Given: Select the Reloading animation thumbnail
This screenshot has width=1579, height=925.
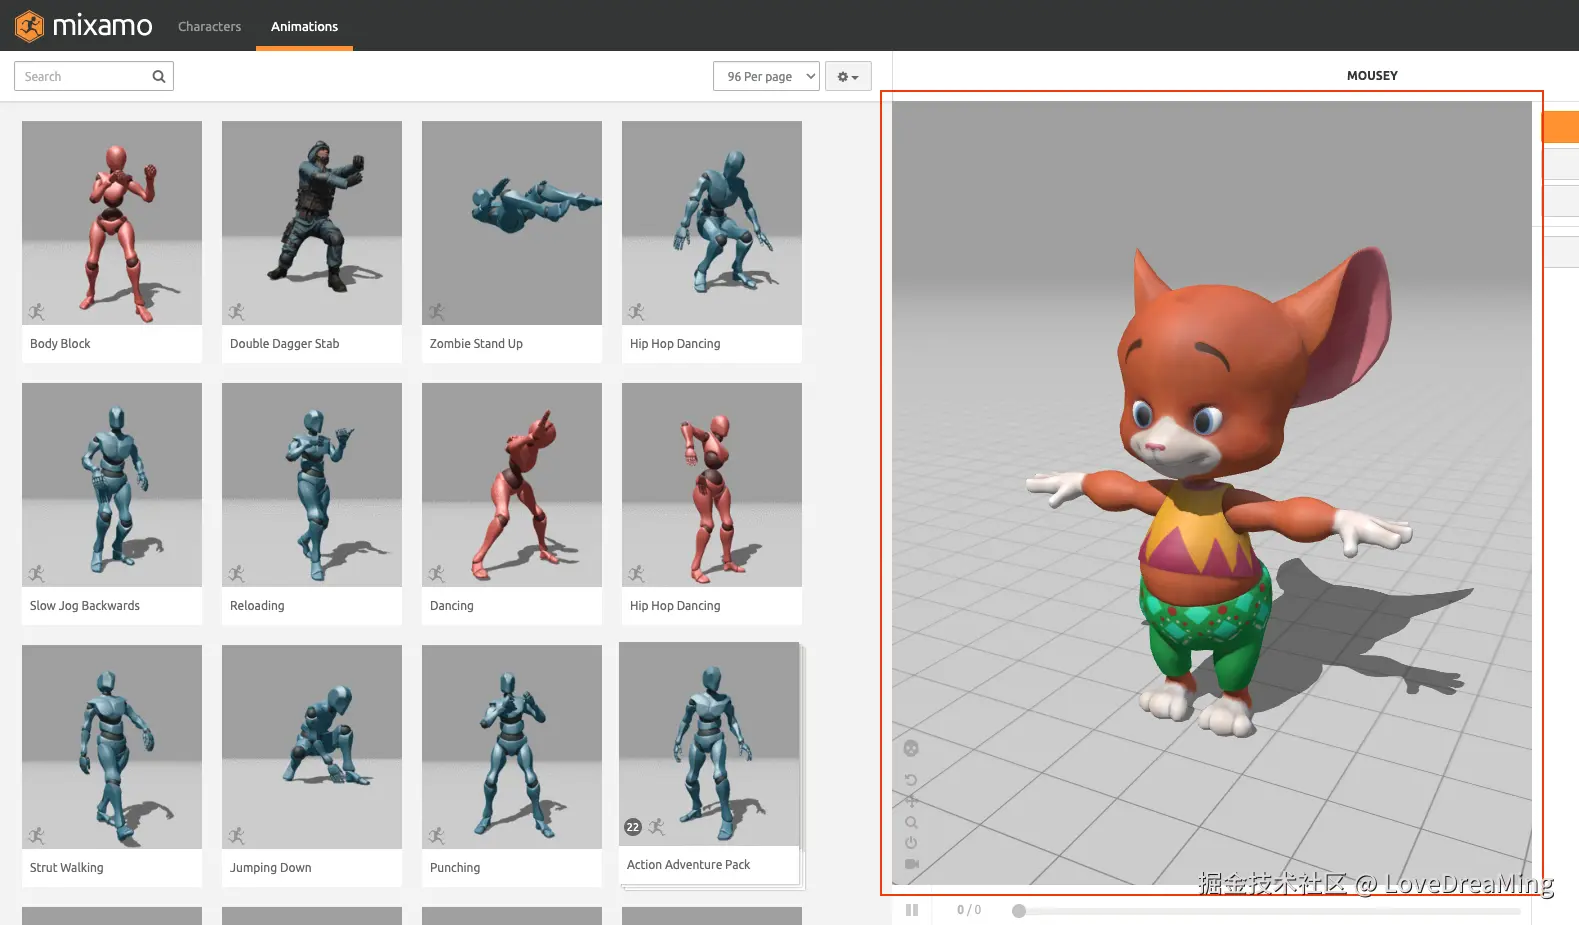Looking at the screenshot, I should (312, 485).
